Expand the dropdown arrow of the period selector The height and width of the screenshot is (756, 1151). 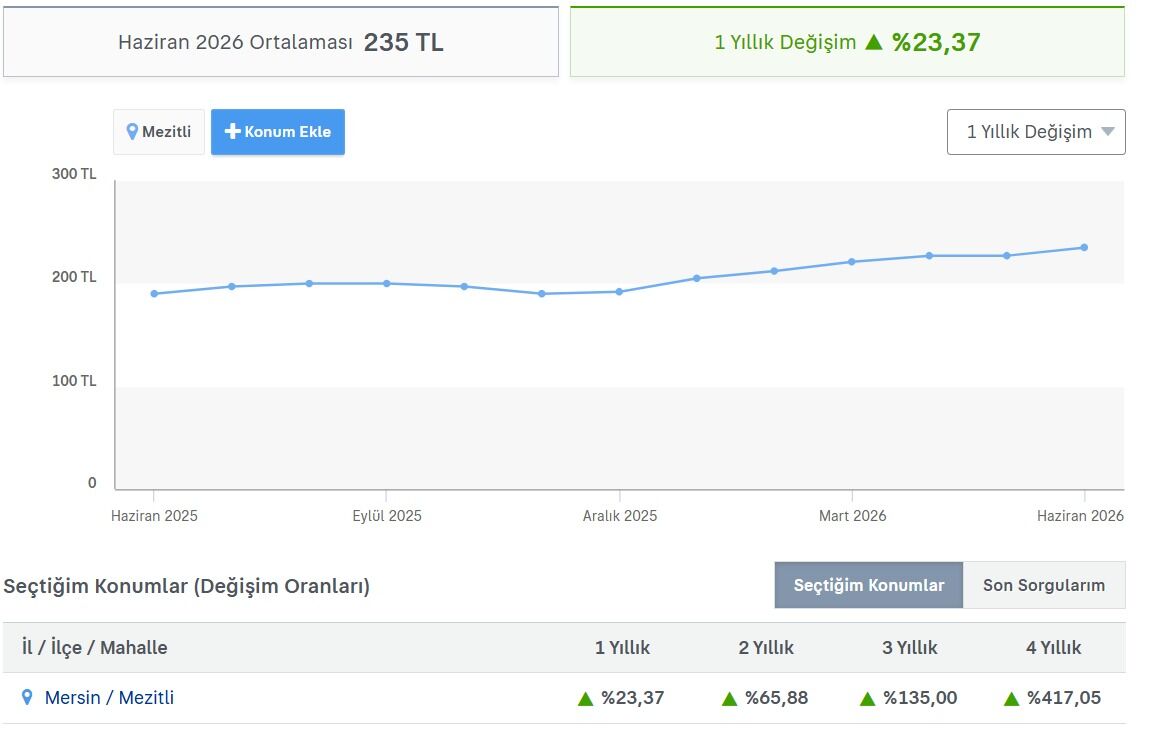(x=1108, y=132)
